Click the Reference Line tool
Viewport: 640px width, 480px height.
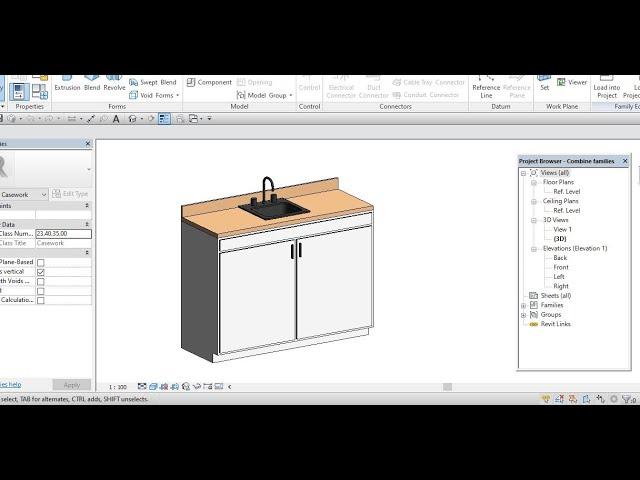486,88
